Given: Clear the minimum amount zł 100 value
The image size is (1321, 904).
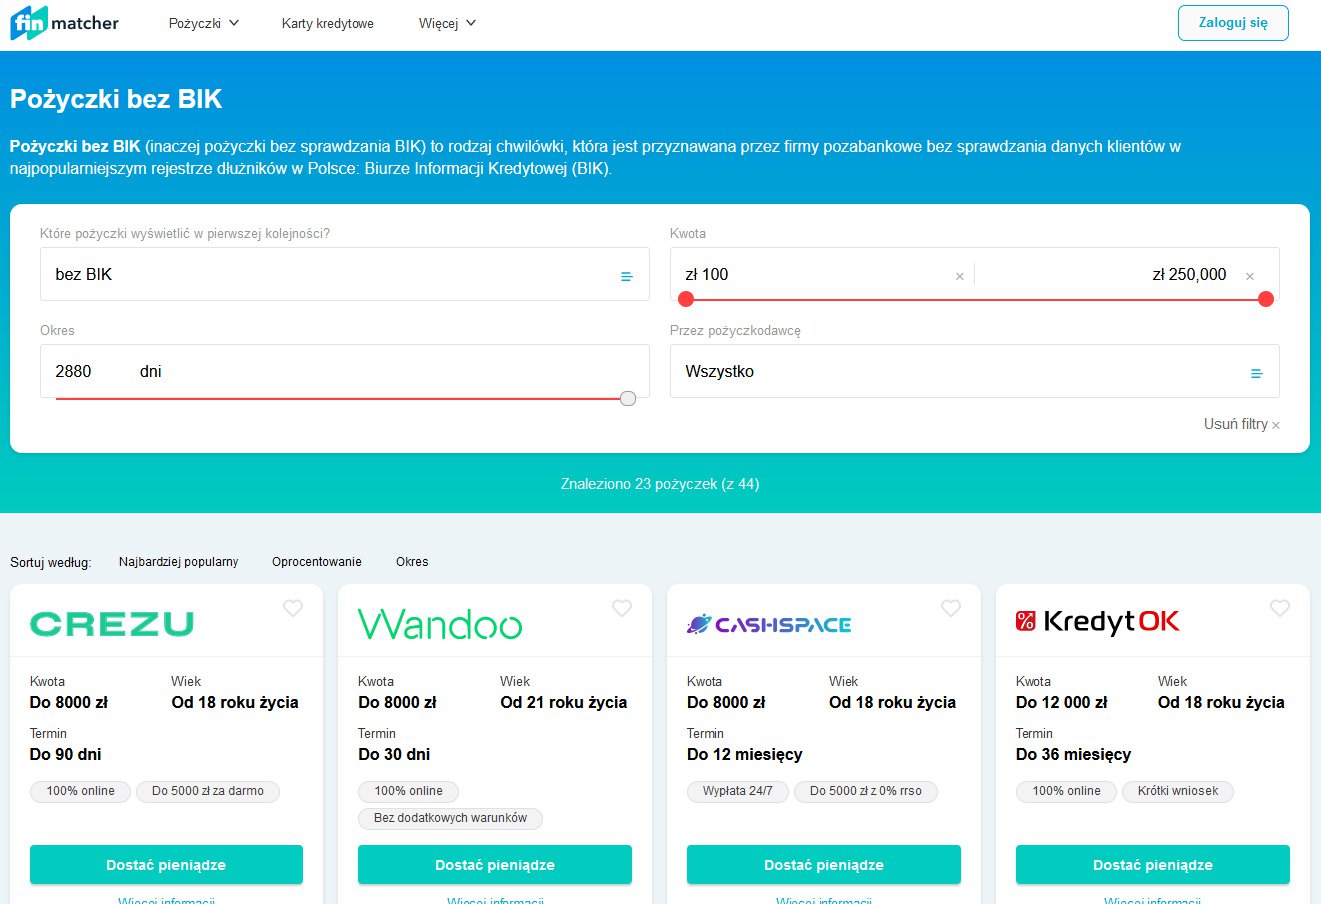Looking at the screenshot, I should (x=960, y=276).
